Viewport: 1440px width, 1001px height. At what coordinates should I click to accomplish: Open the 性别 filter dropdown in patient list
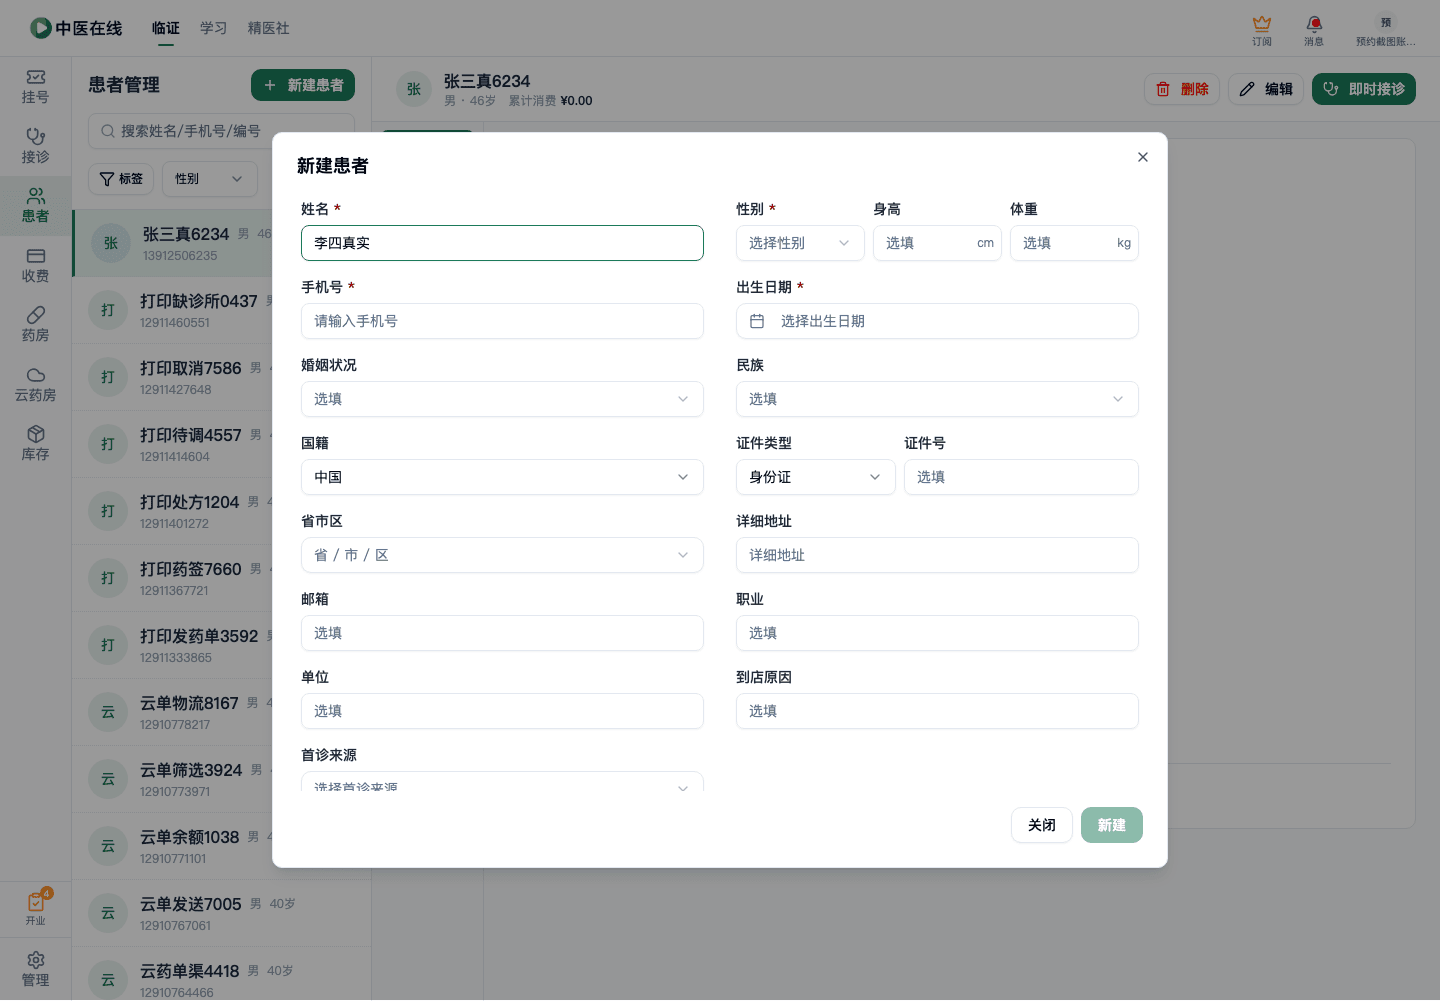(x=210, y=179)
